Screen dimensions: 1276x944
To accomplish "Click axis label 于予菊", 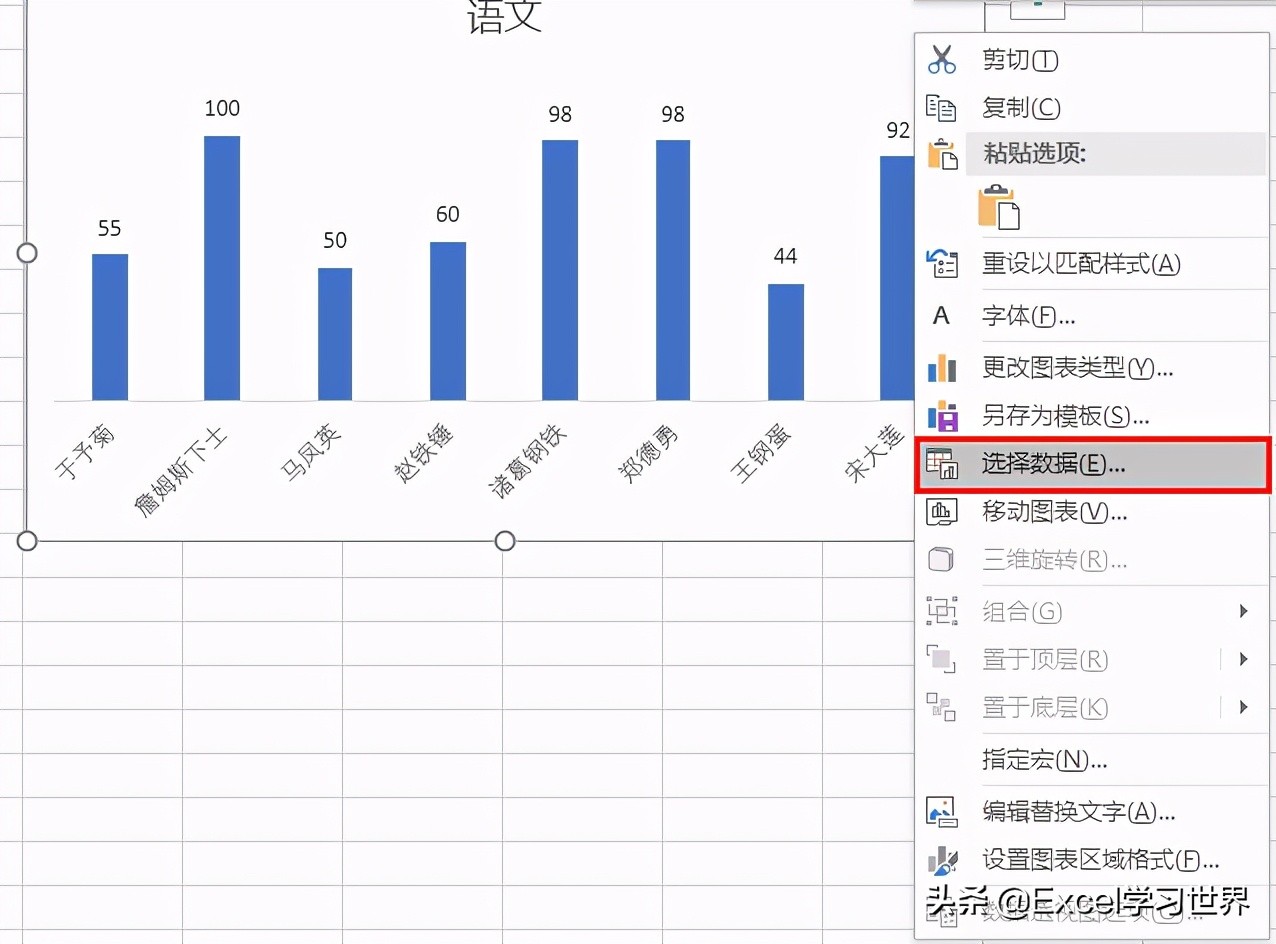I will 85,451.
